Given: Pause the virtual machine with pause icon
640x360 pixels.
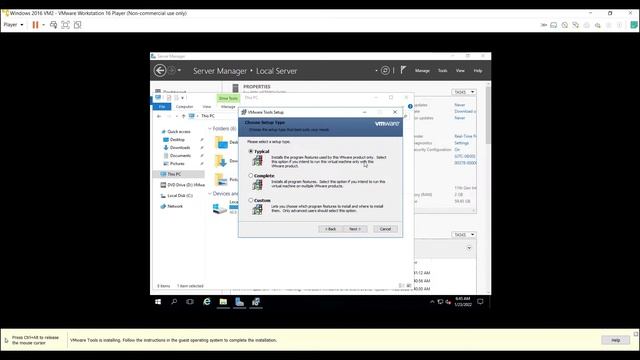Looking at the screenshot, I should [36, 25].
